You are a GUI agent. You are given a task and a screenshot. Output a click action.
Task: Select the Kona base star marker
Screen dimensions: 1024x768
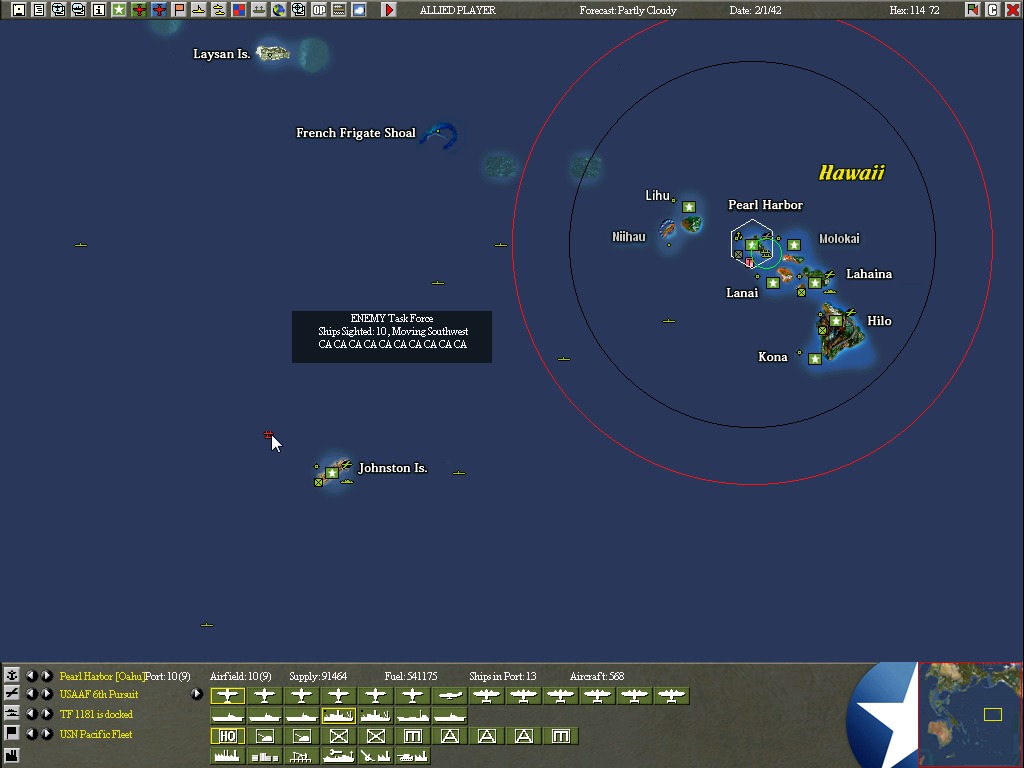pyautogui.click(x=814, y=359)
